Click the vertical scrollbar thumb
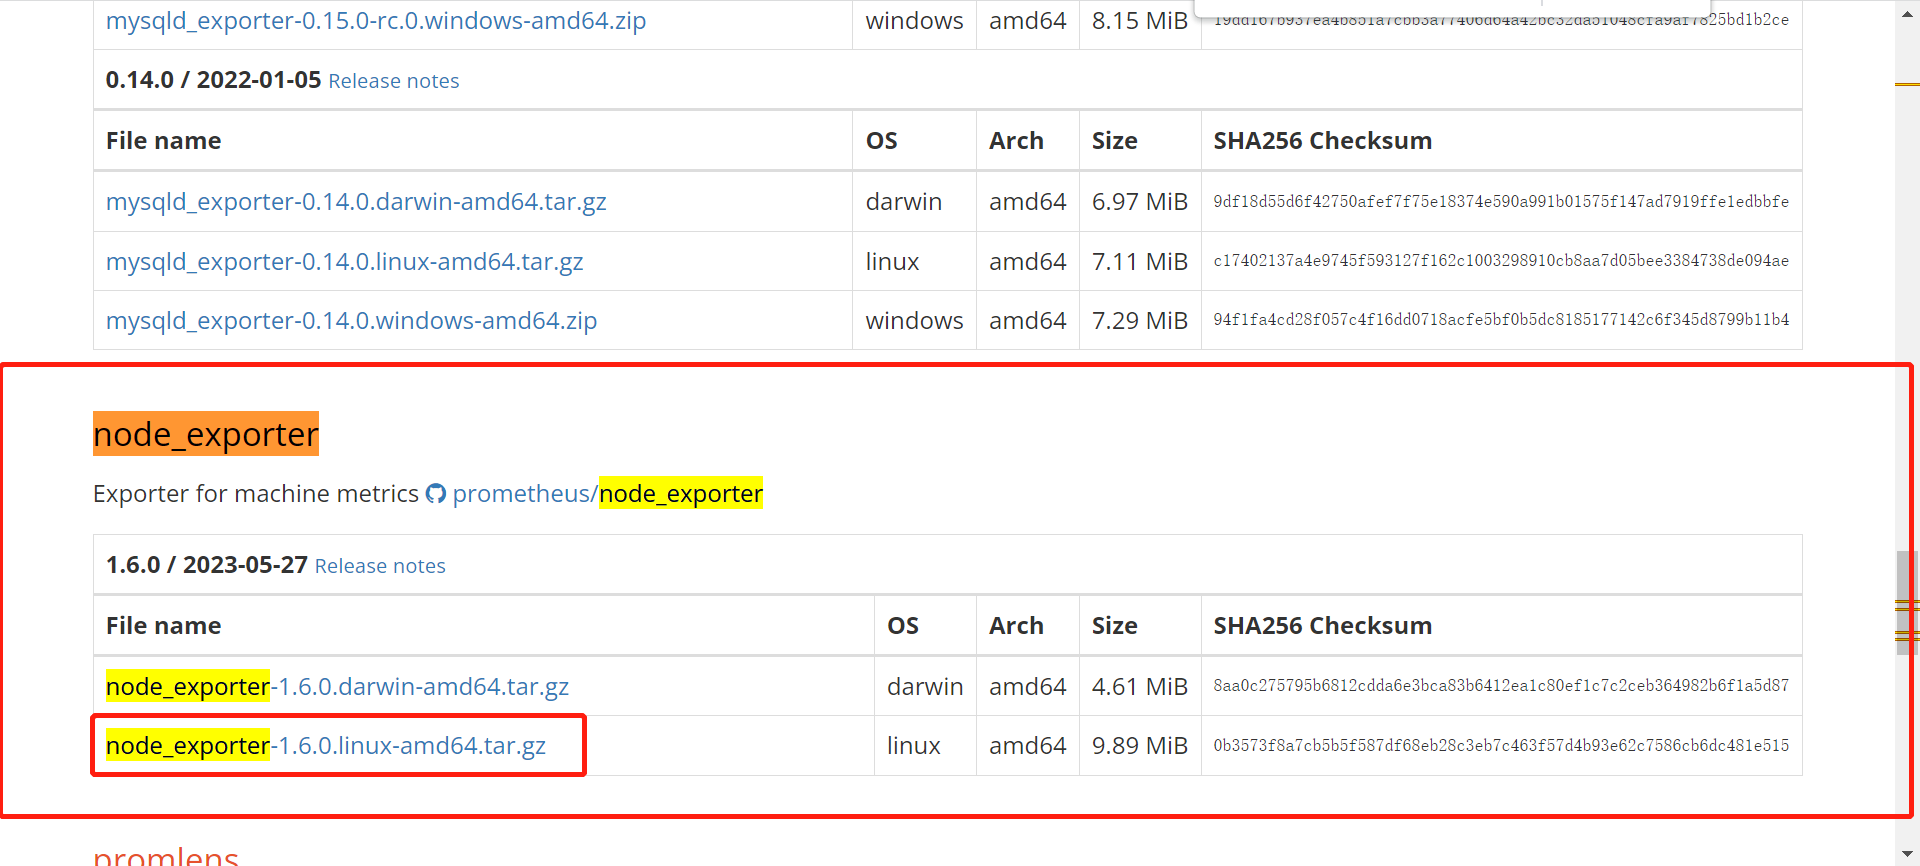Image resolution: width=1920 pixels, height=866 pixels. pos(1907,602)
